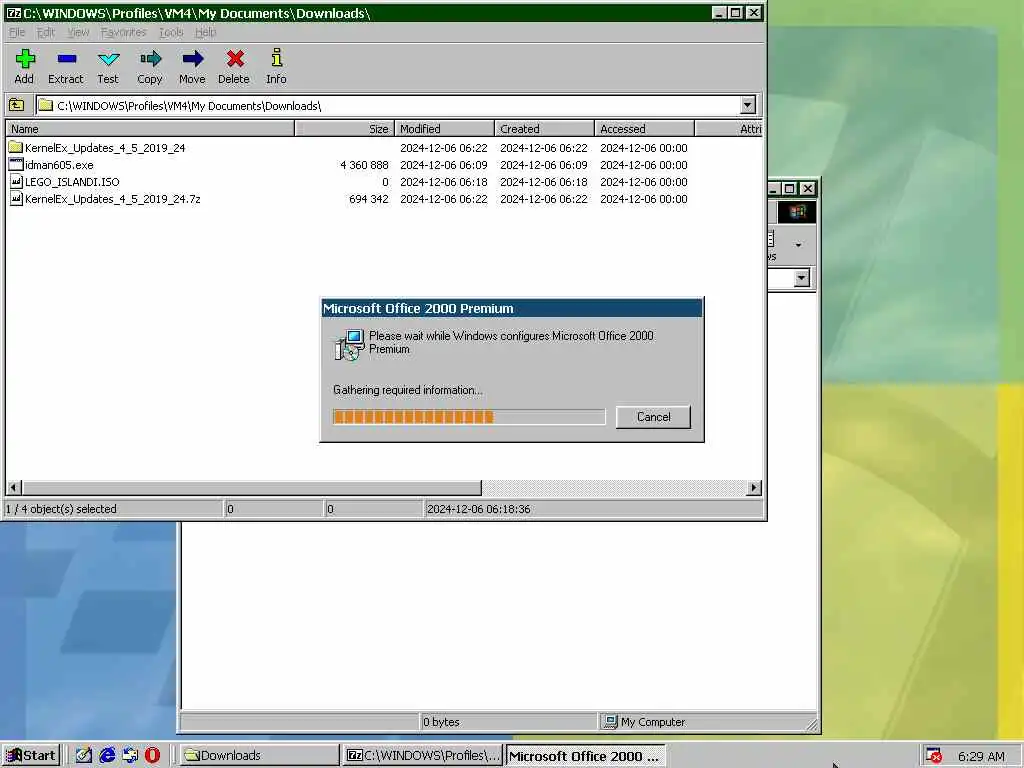The height and width of the screenshot is (768, 1024).
Task: Click the 7-Zip title bar icon
Action: coord(13,12)
